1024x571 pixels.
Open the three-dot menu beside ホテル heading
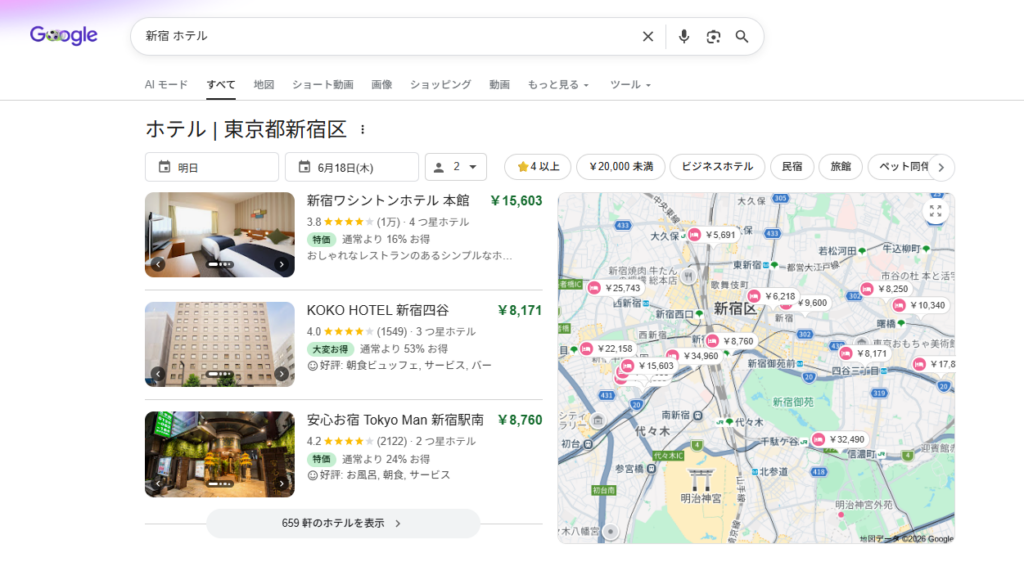point(362,129)
